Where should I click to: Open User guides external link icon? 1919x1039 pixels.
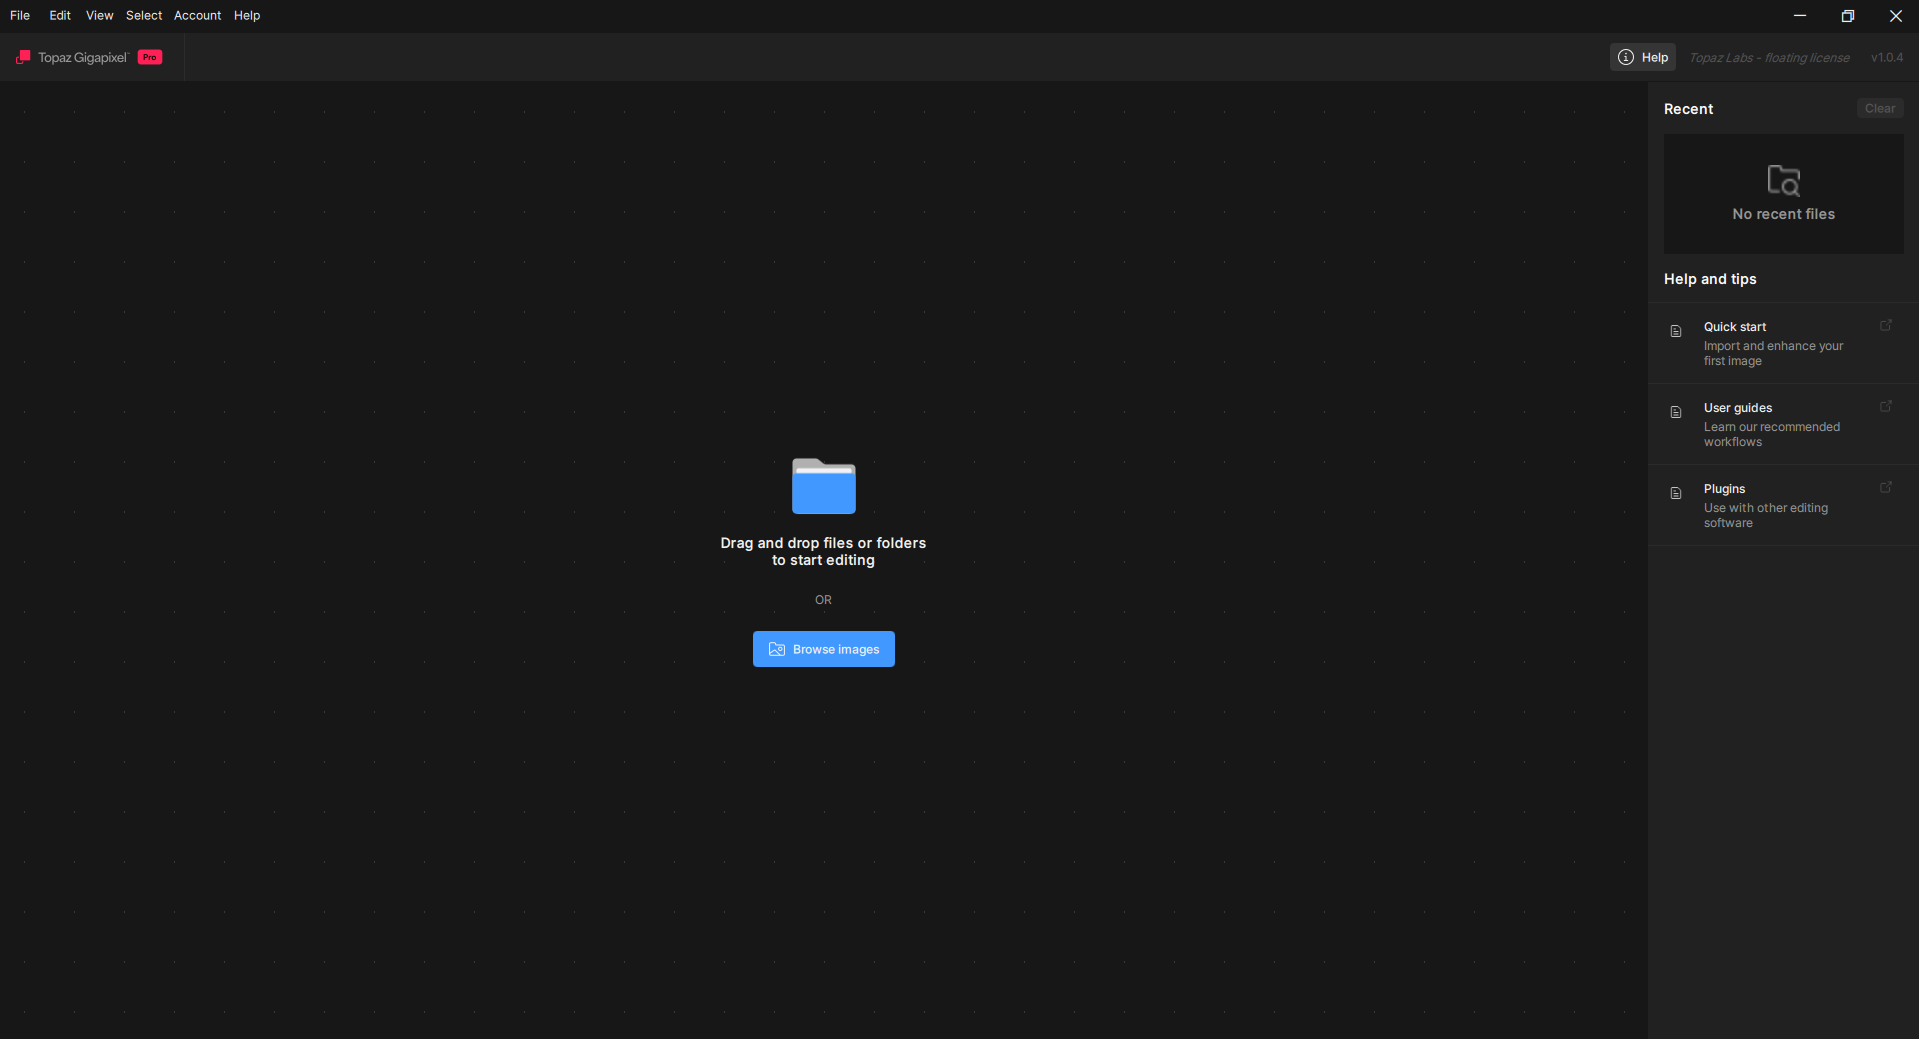tap(1886, 407)
